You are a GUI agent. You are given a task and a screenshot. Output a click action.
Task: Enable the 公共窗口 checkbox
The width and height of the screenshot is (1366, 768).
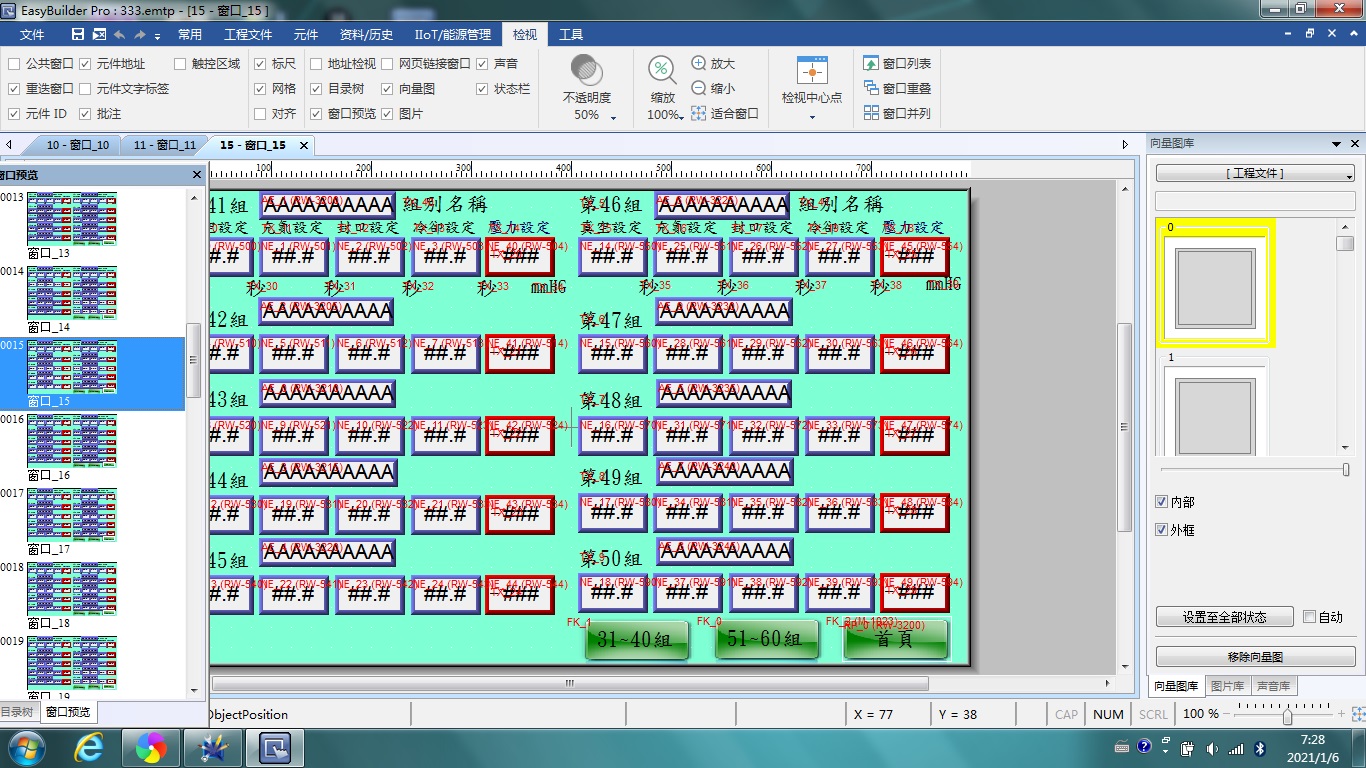pyautogui.click(x=14, y=63)
